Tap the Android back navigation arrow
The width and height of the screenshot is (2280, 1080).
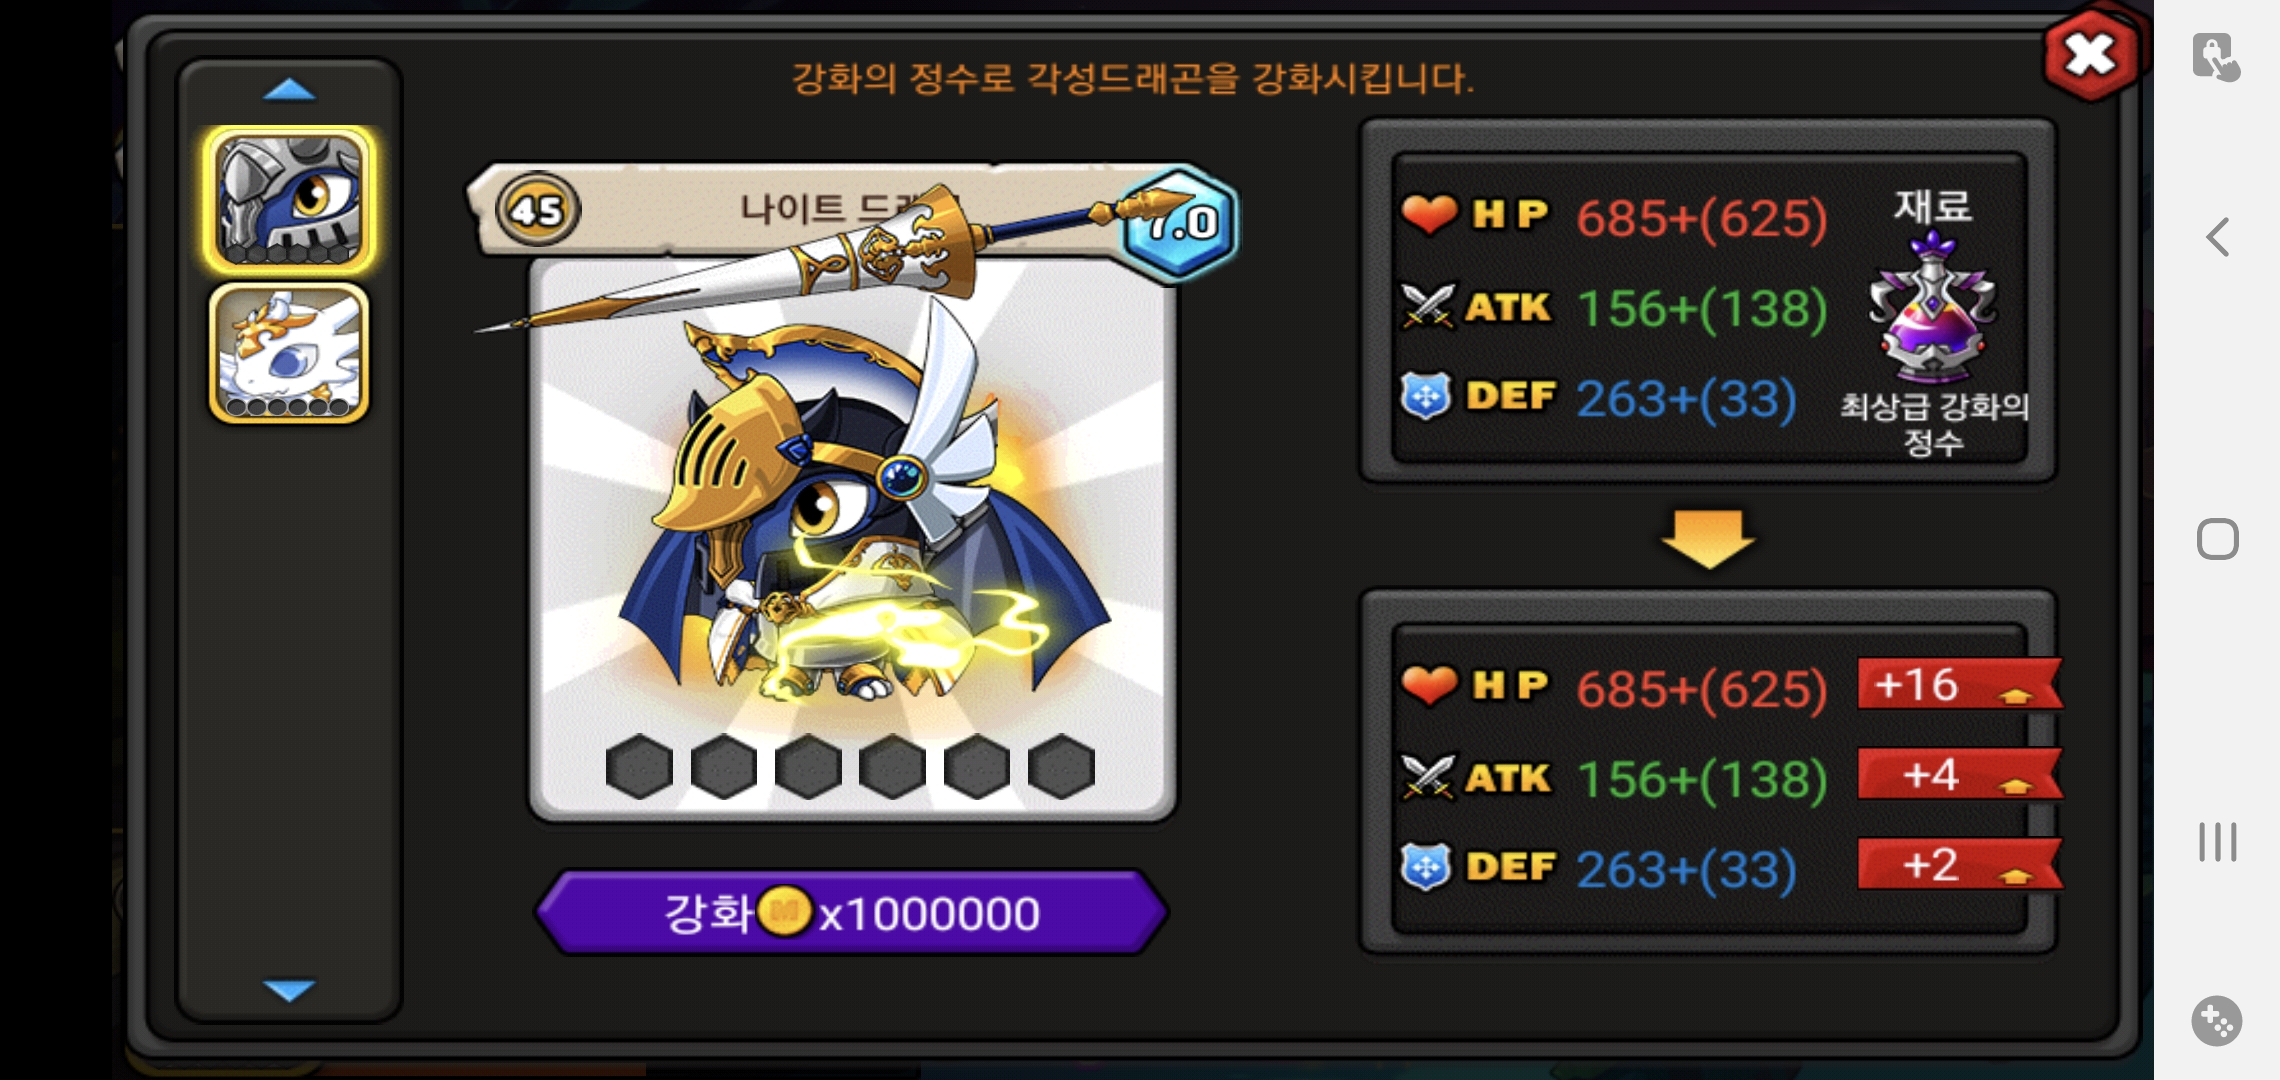pyautogui.click(x=2217, y=237)
